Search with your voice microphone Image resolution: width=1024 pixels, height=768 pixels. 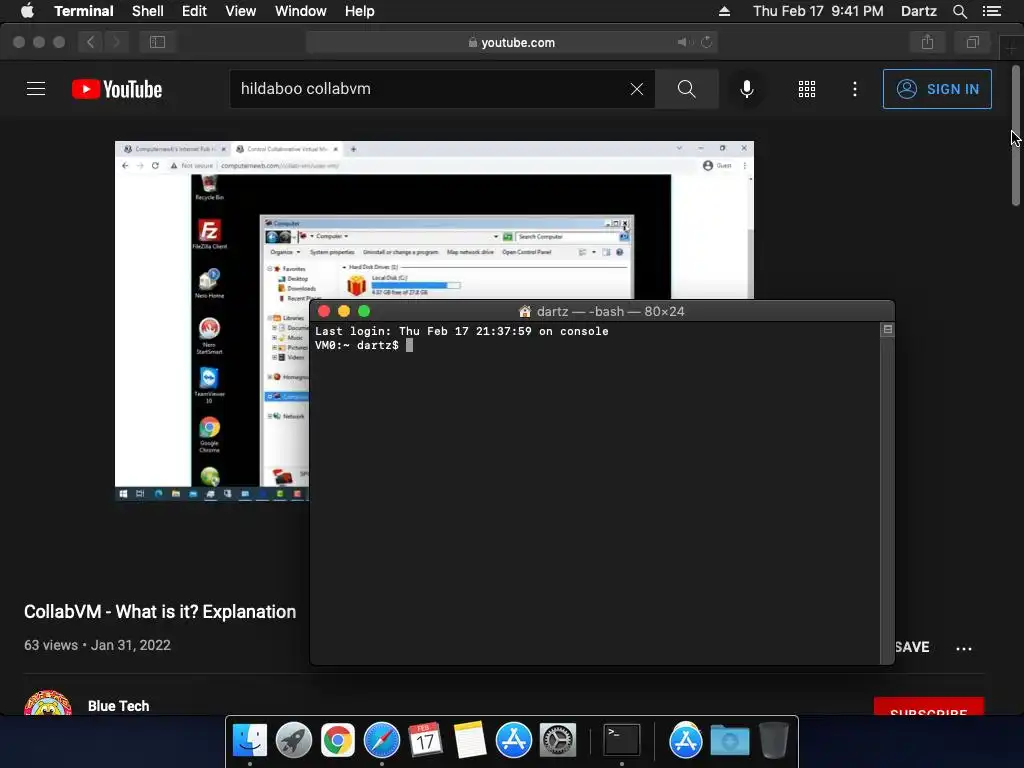pos(746,89)
